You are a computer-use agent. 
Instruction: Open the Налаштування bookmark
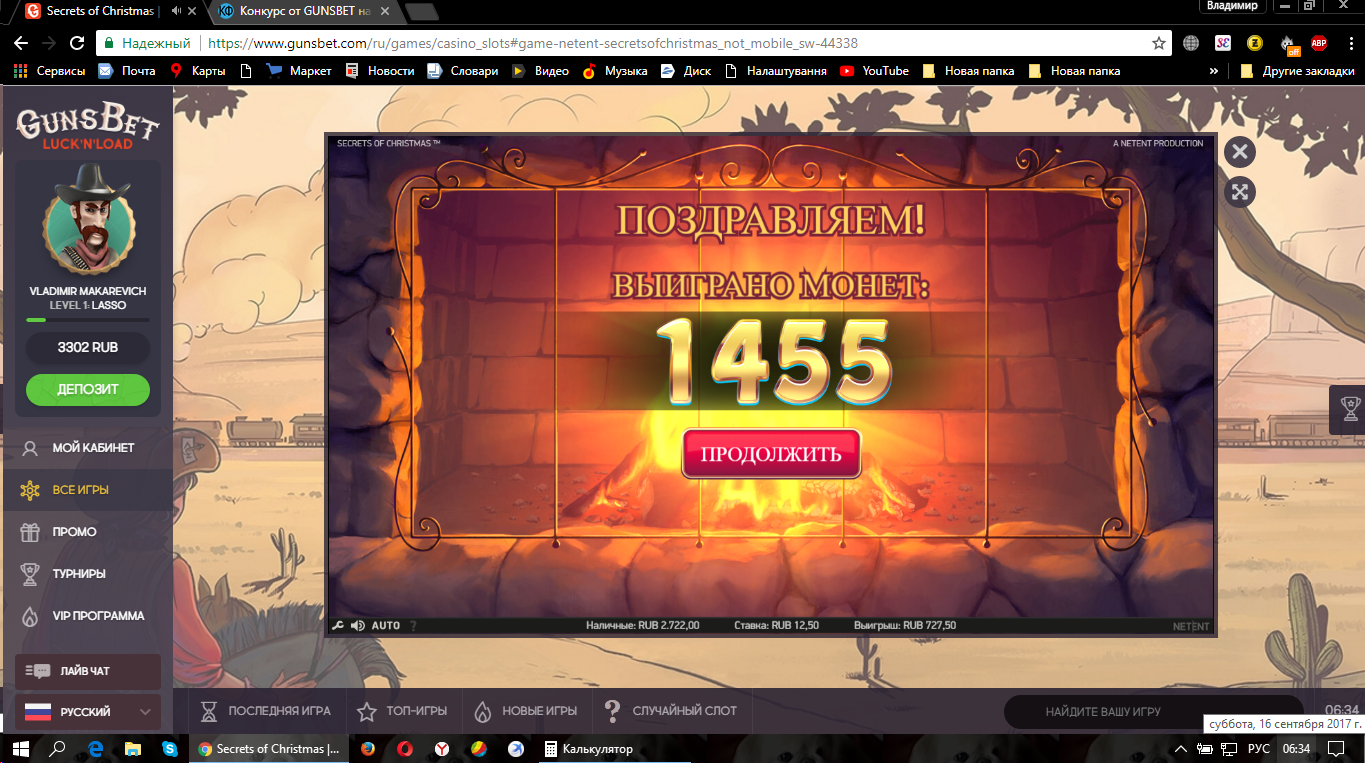(x=776, y=71)
